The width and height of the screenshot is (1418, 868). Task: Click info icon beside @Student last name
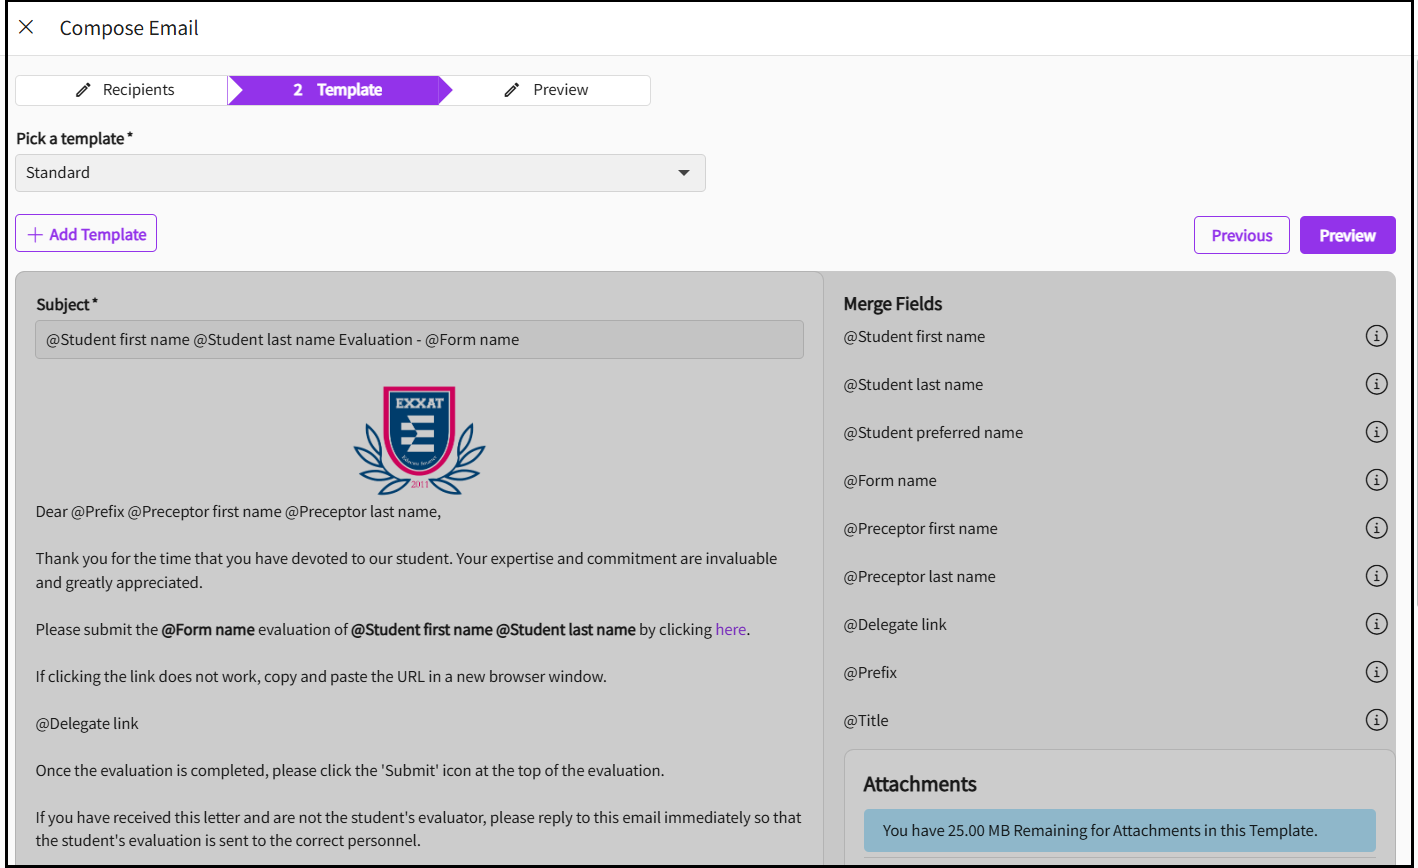pyautogui.click(x=1376, y=384)
